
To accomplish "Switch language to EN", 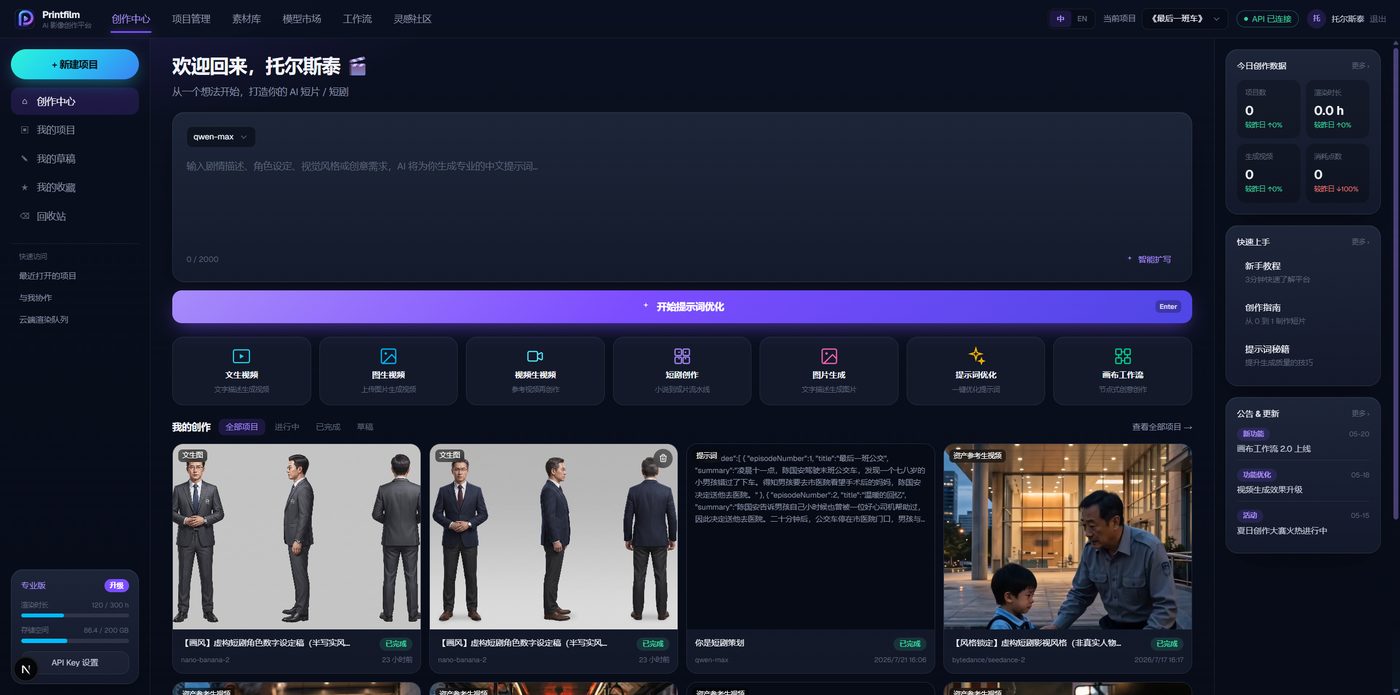I will 1082,18.
